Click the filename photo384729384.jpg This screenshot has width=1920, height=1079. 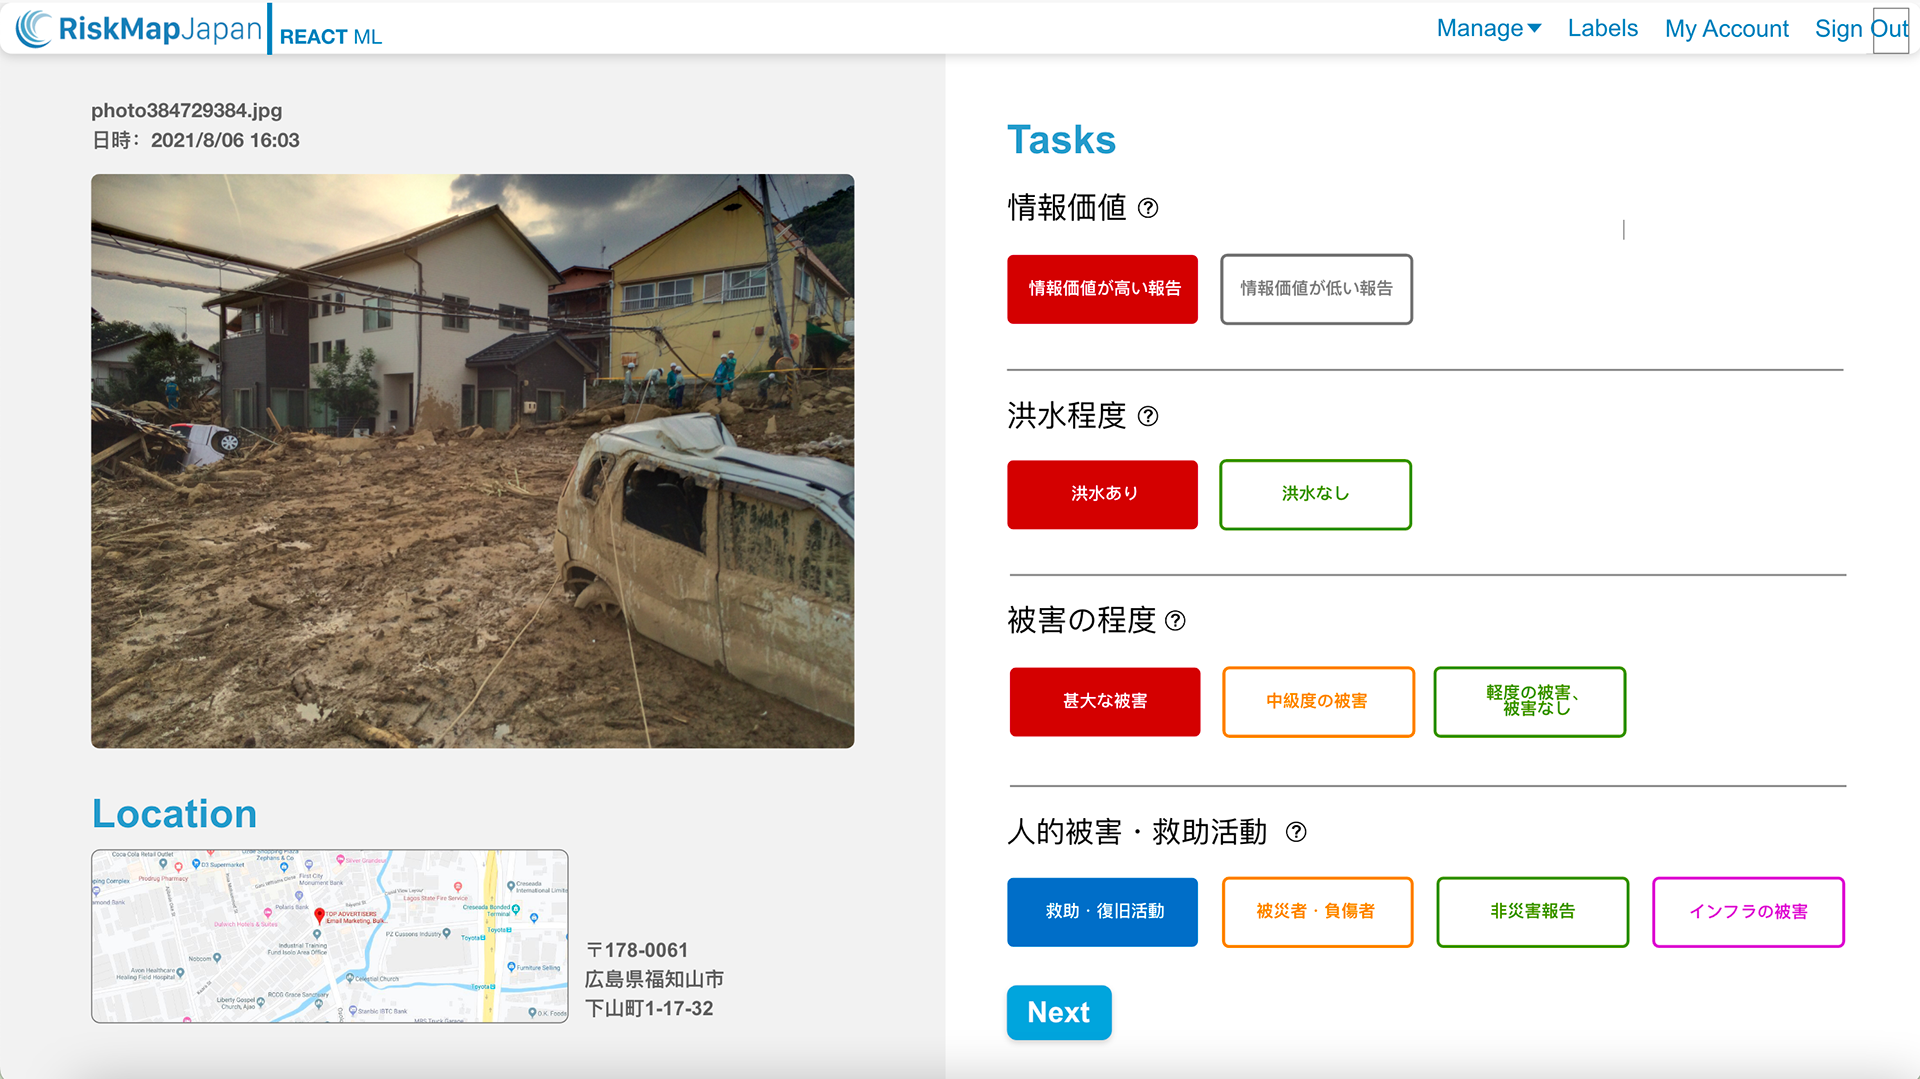coord(186,110)
